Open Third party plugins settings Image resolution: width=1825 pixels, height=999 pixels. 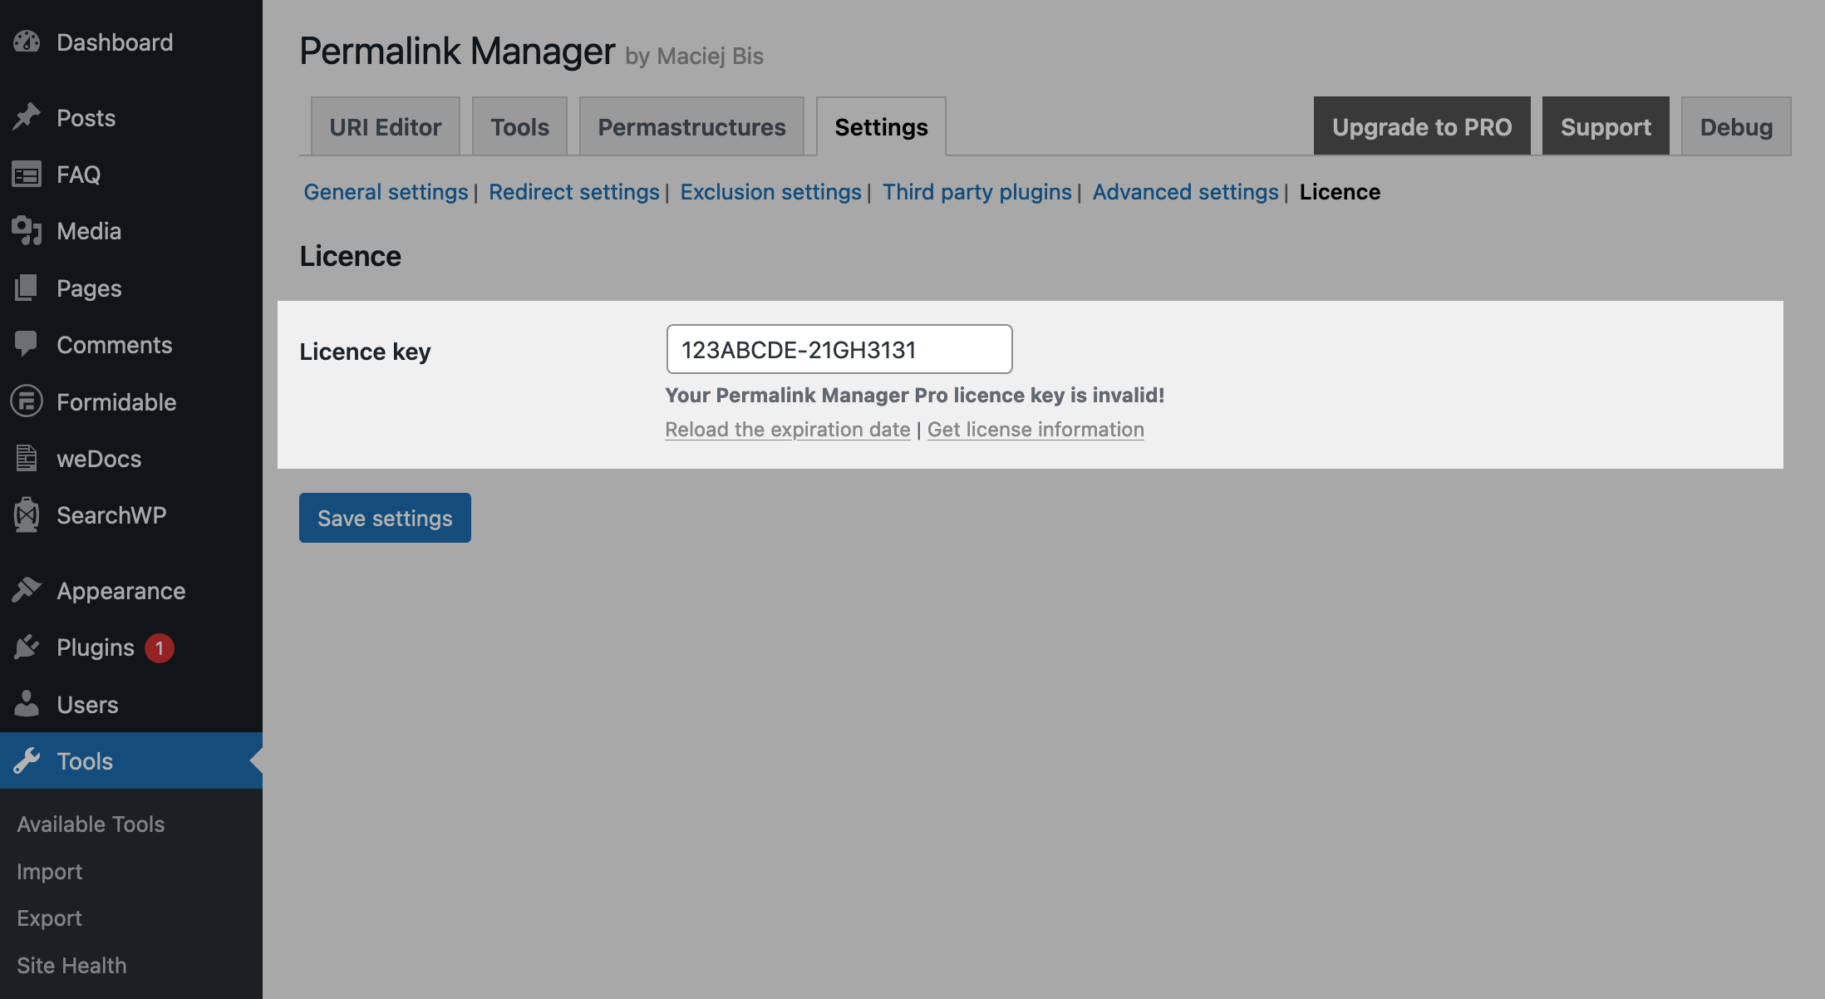[x=977, y=191]
